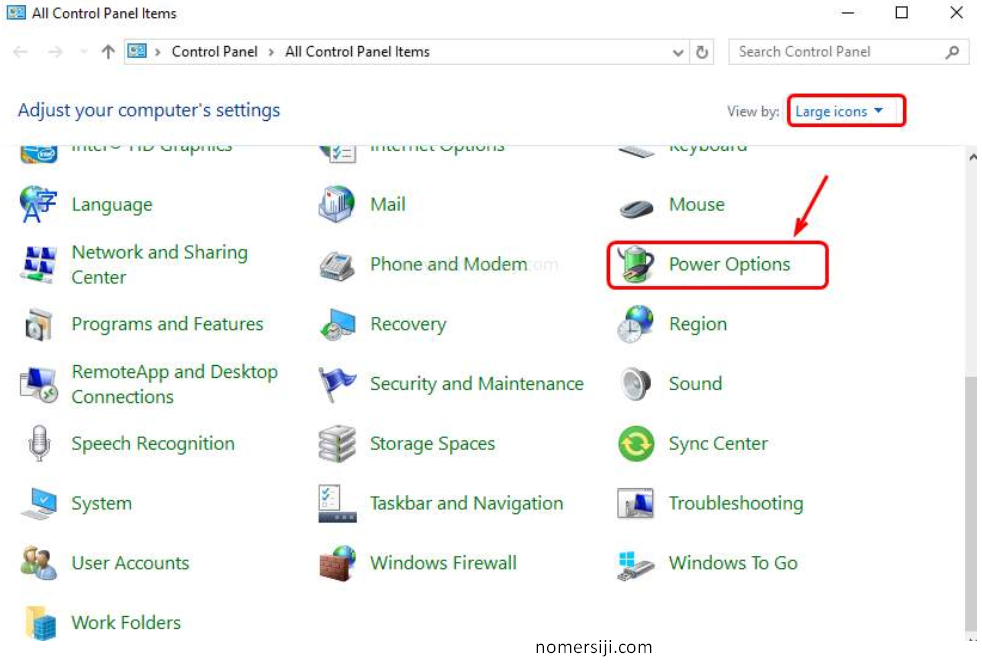Go up one level with the up arrow
This screenshot has width=982, height=667.
[x=108, y=52]
